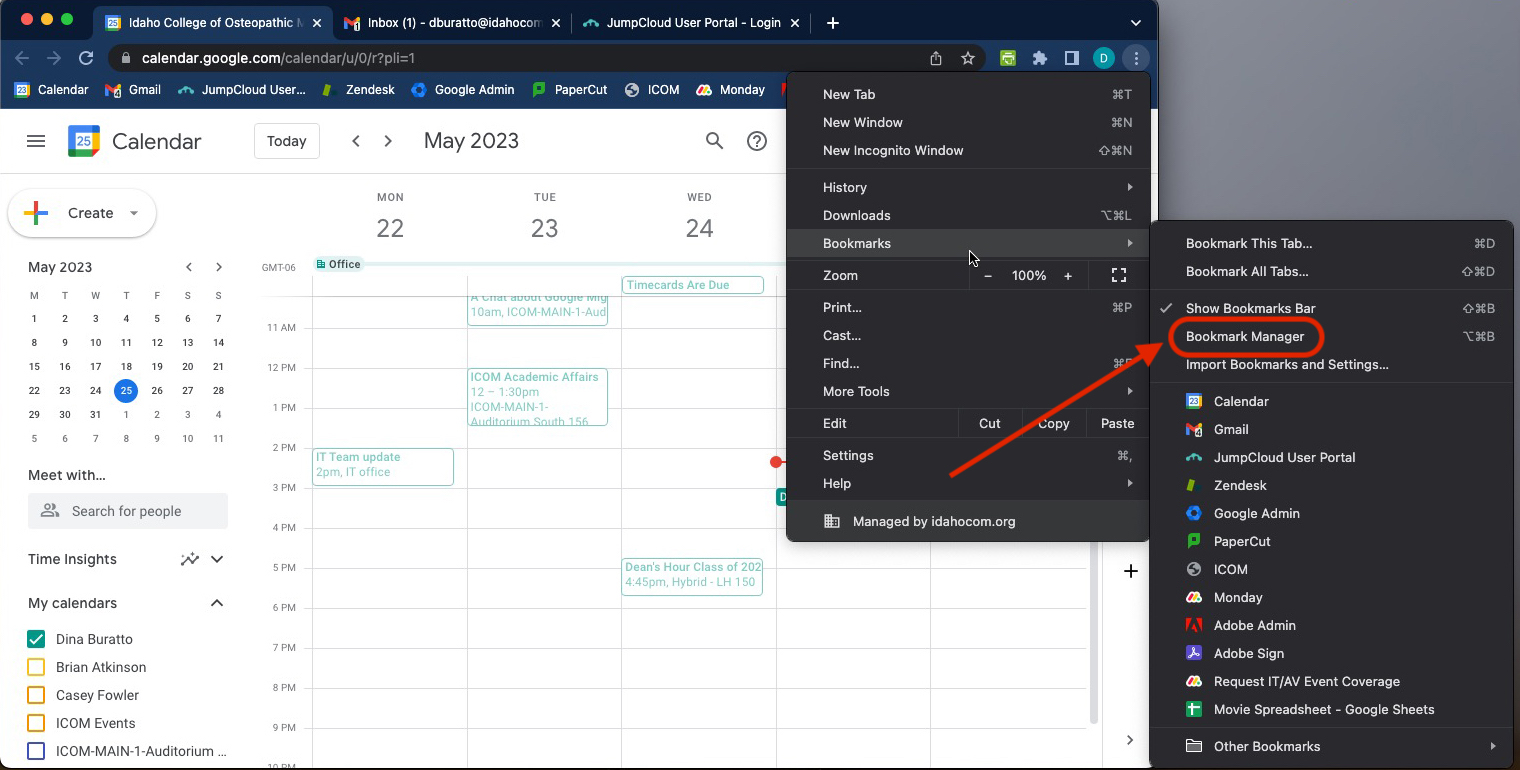
Task: Click the Chrome three-dot menu icon
Action: click(x=1136, y=58)
